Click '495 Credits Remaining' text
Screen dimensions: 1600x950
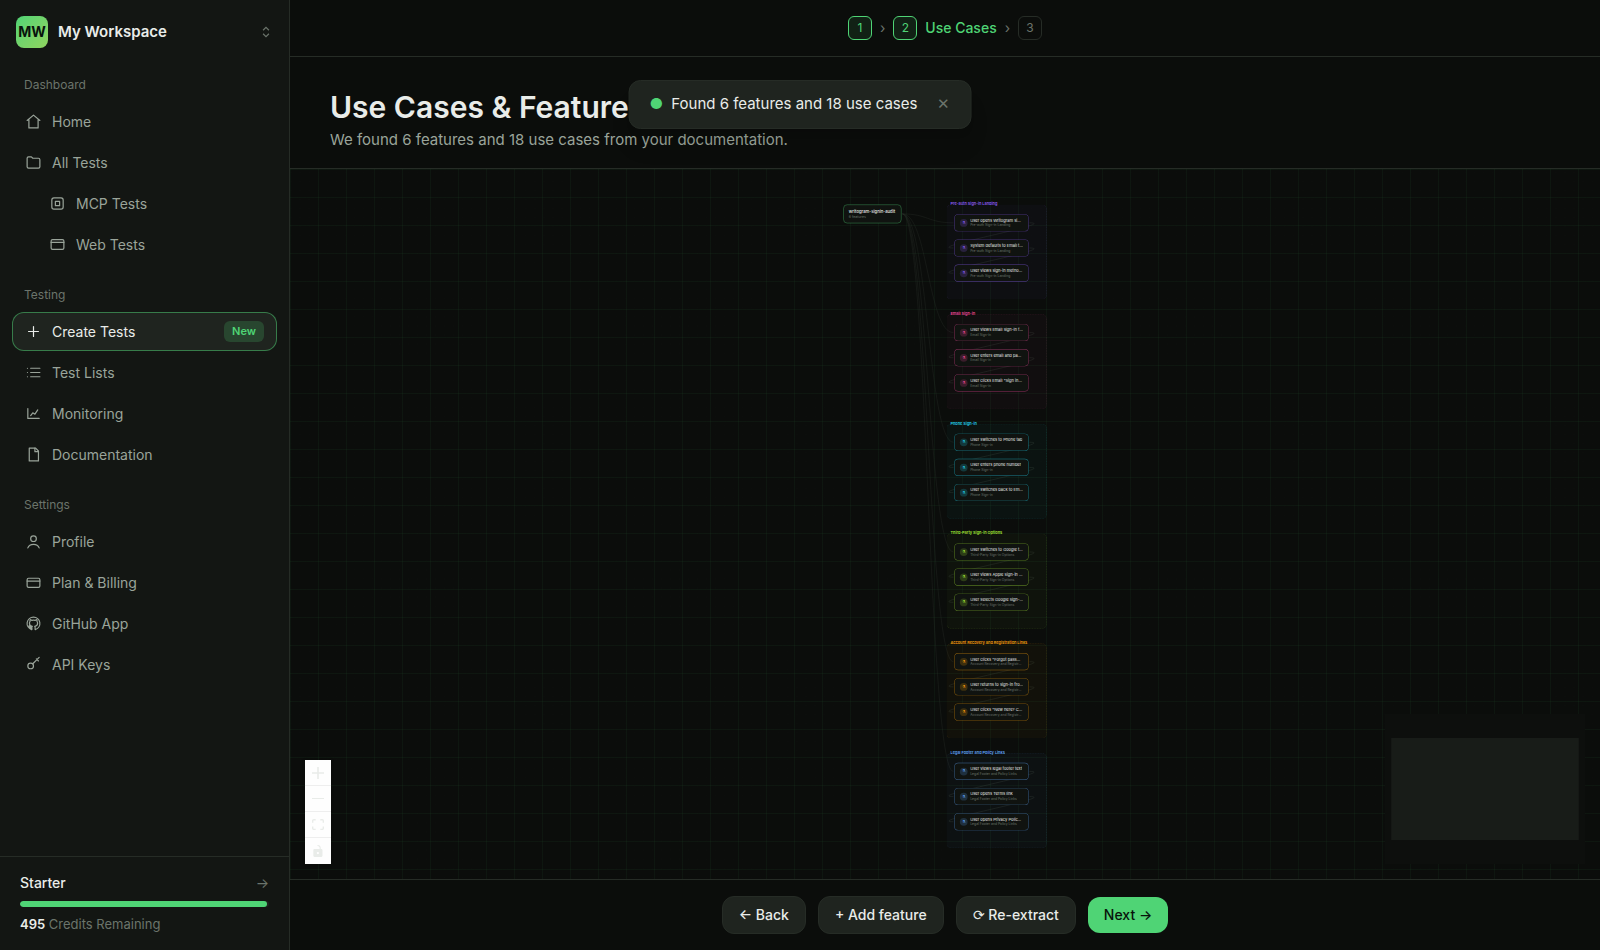90,925
